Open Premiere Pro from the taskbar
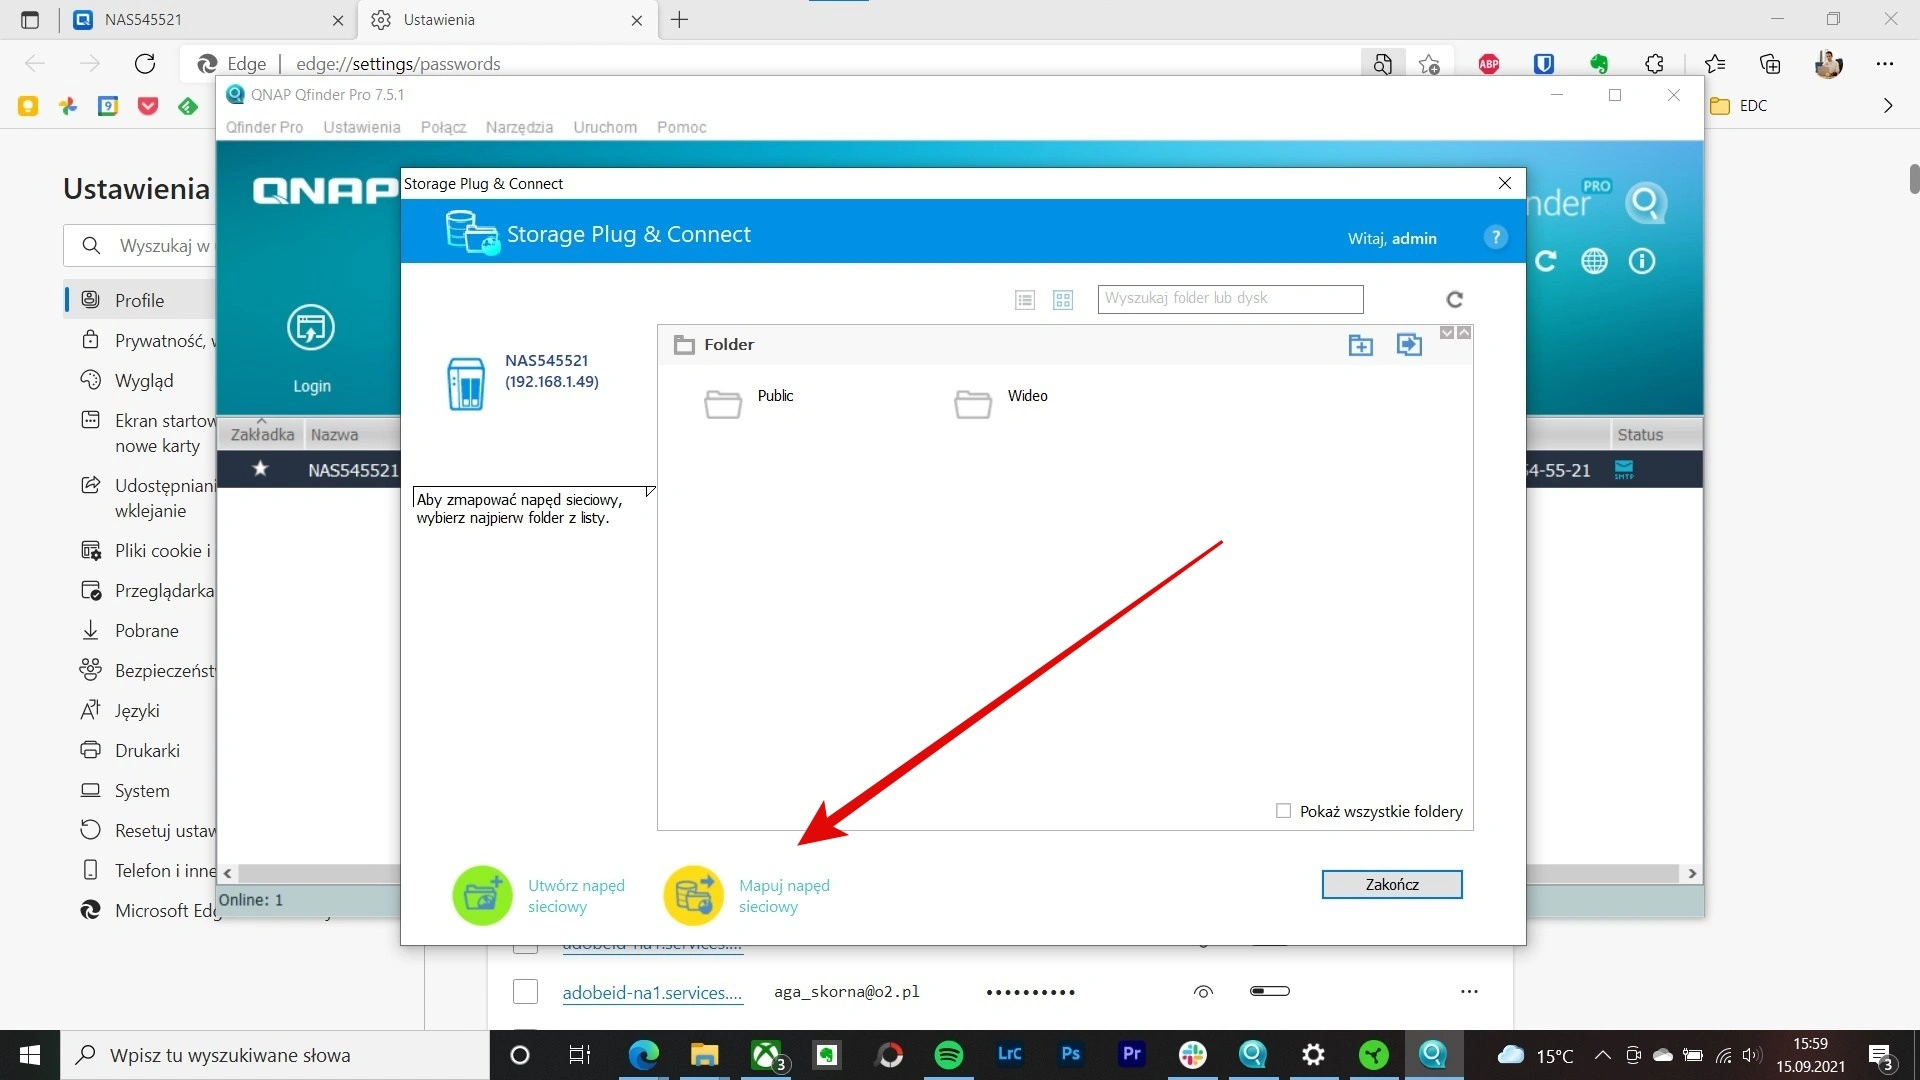The image size is (1920, 1080). click(x=1132, y=1054)
